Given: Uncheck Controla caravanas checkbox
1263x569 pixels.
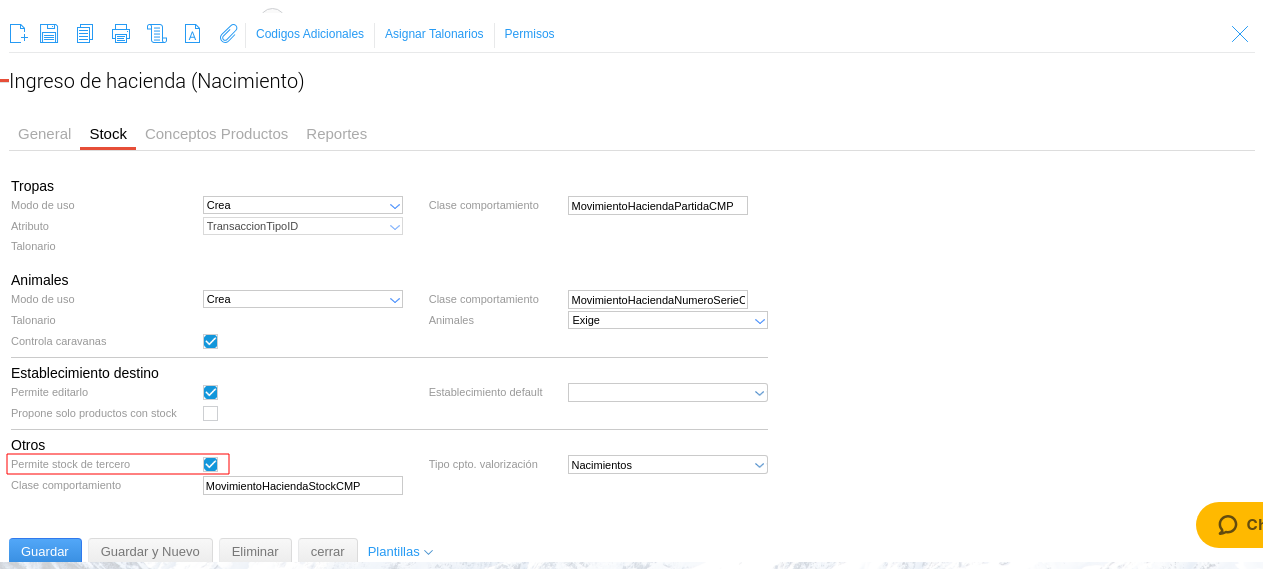Looking at the screenshot, I should pos(210,341).
